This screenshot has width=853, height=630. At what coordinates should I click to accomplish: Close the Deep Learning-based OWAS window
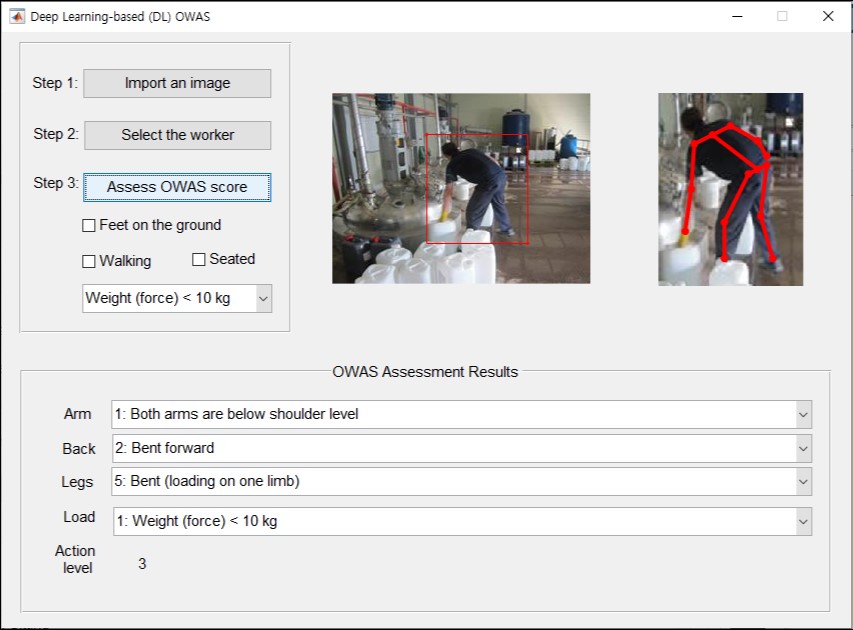[828, 16]
